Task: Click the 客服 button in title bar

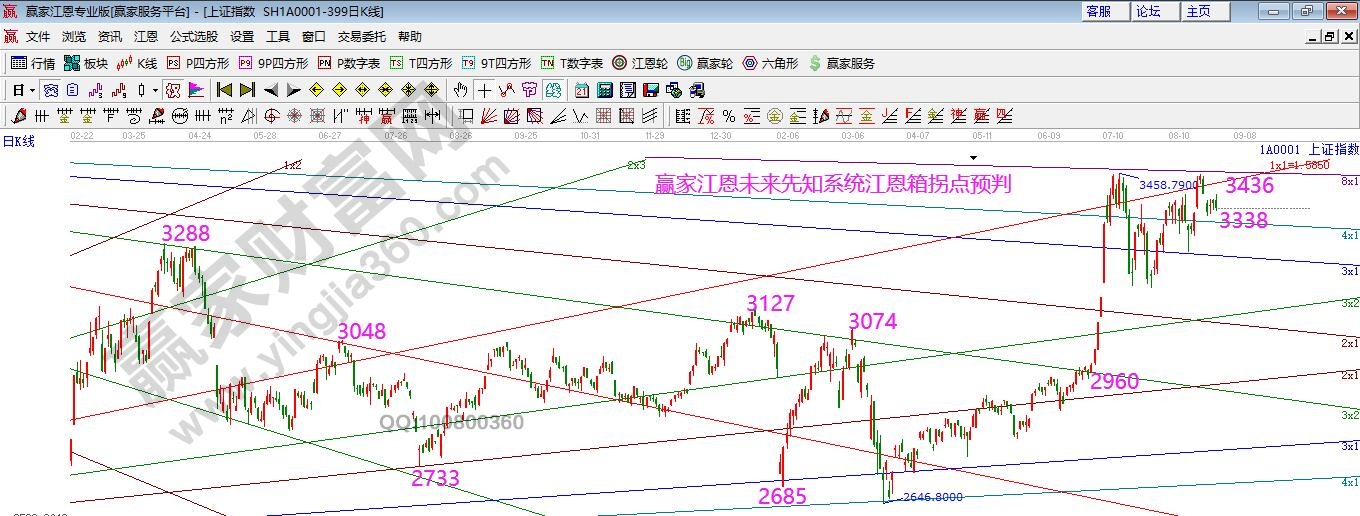Action: (1098, 11)
